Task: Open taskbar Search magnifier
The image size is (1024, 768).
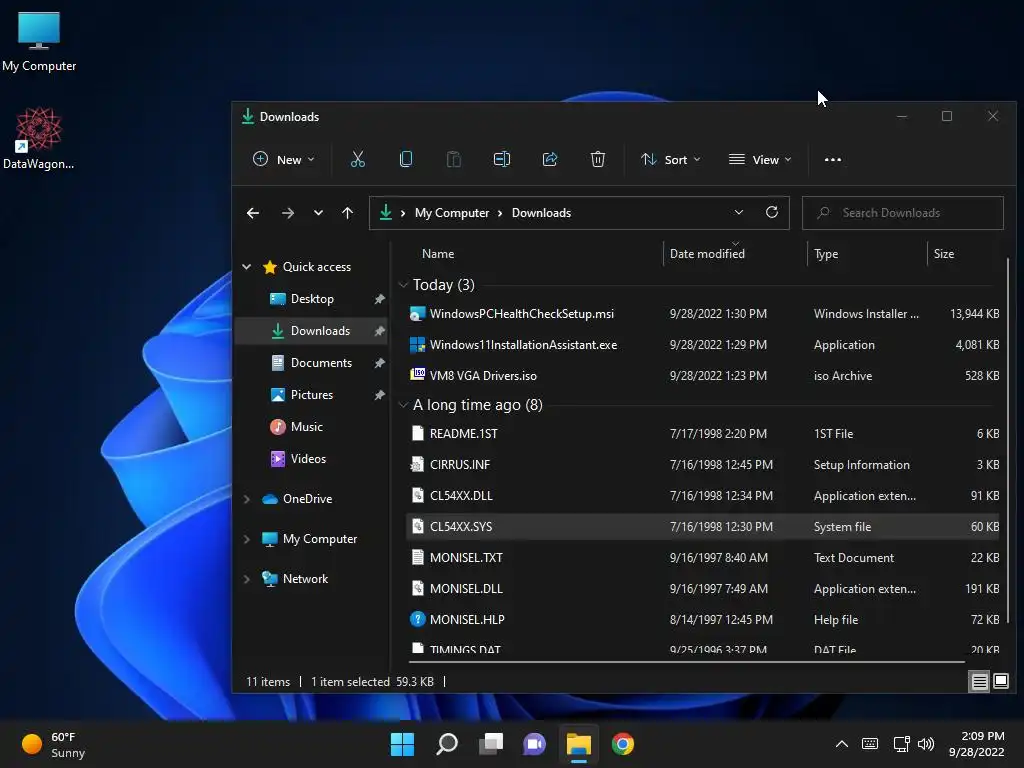Action: (447, 744)
